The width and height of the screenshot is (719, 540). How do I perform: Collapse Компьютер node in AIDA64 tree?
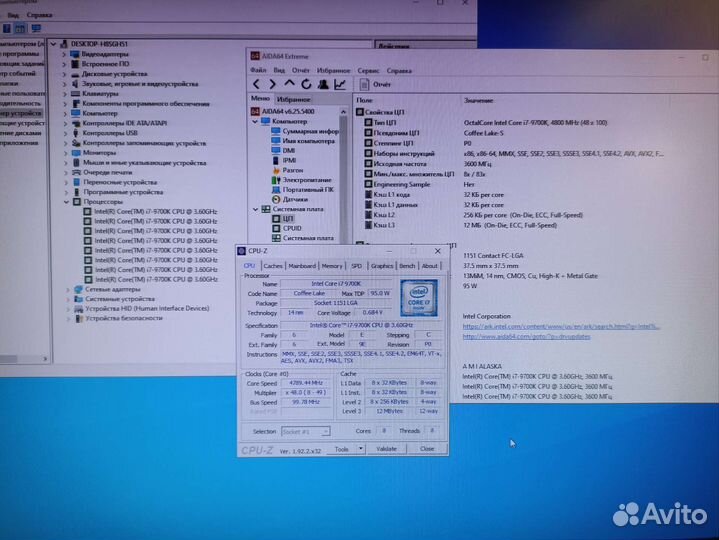click(x=255, y=121)
